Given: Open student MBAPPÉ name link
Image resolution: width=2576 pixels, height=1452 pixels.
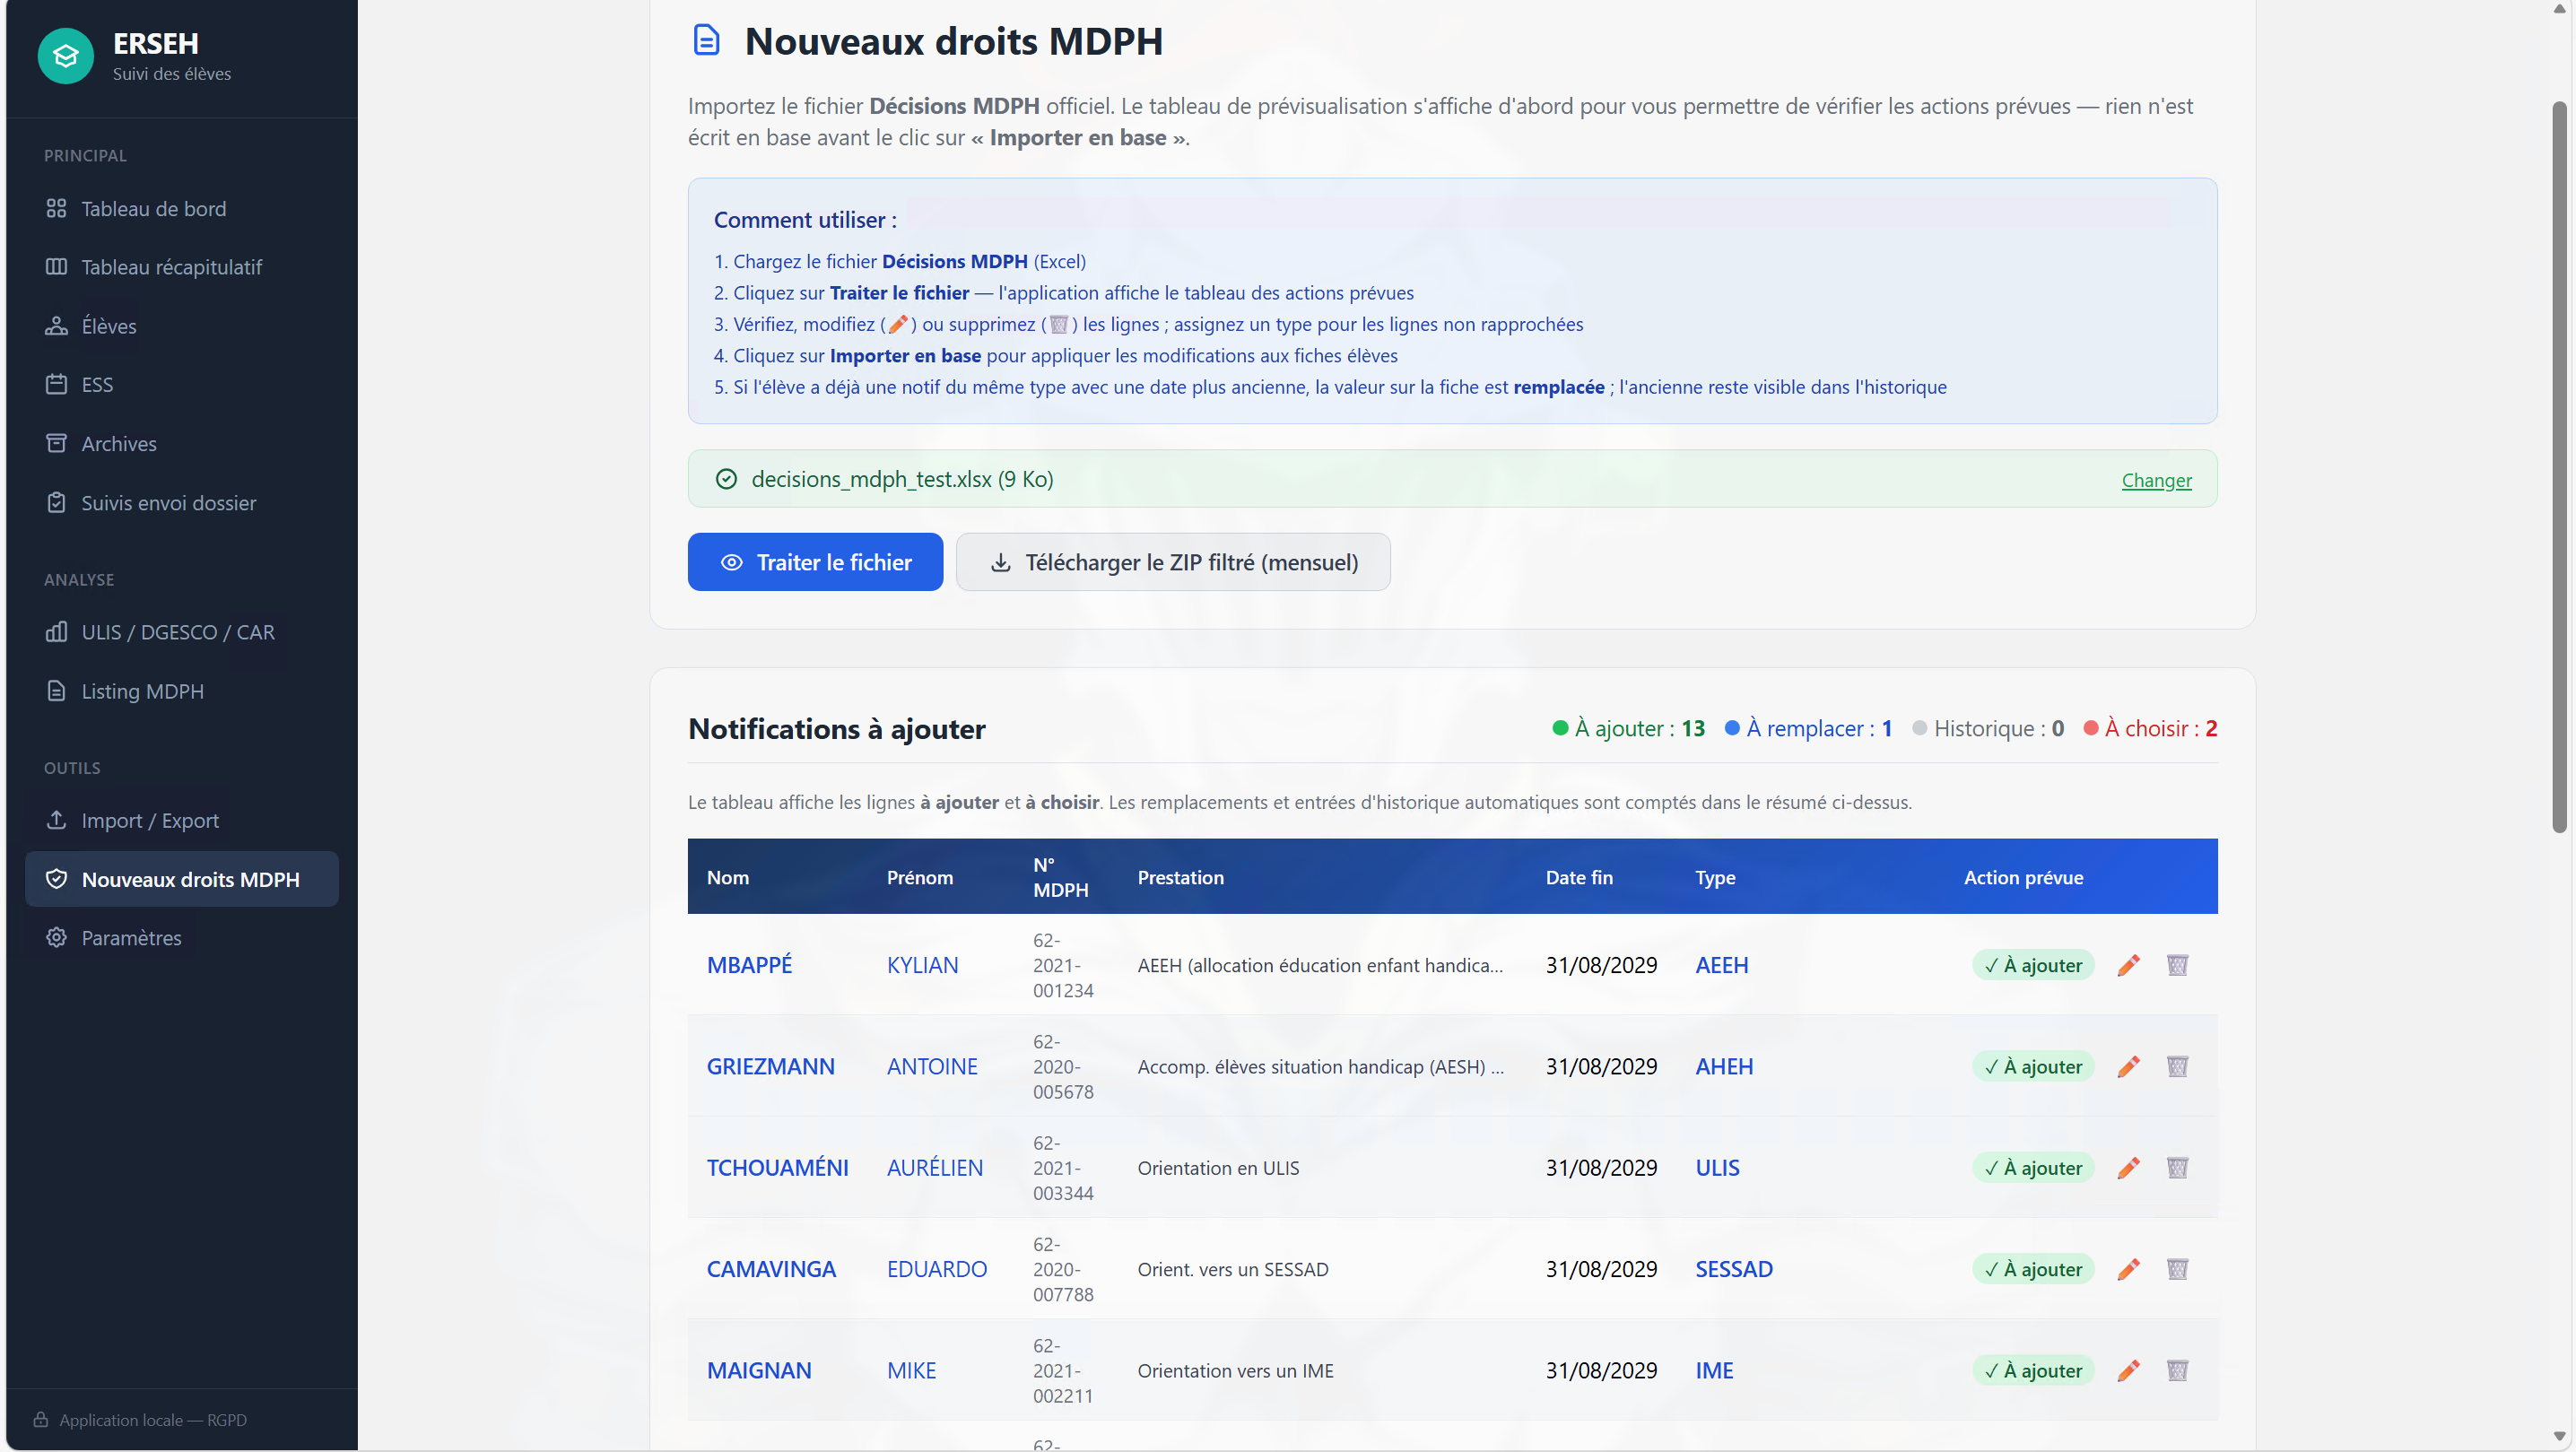Looking at the screenshot, I should [749, 965].
